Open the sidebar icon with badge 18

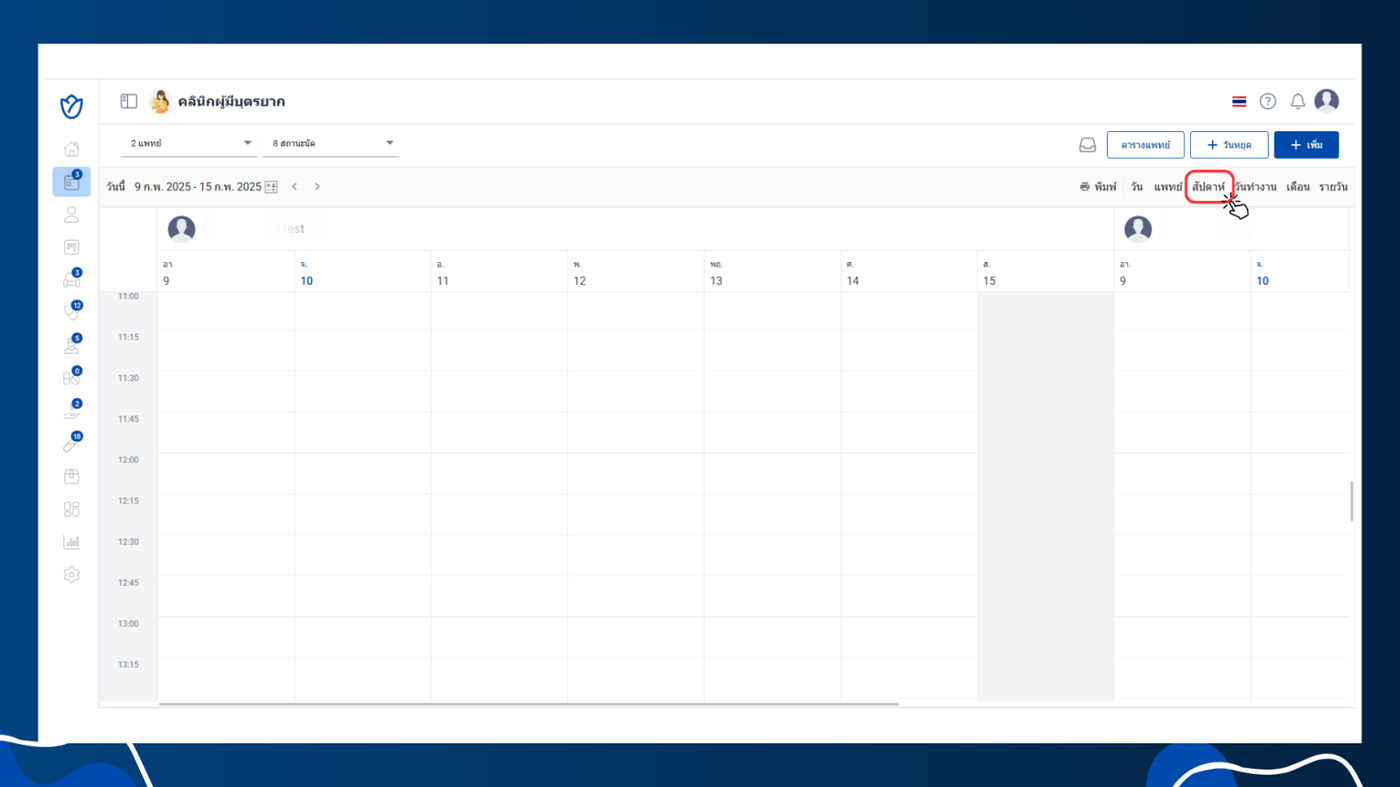pos(71,443)
